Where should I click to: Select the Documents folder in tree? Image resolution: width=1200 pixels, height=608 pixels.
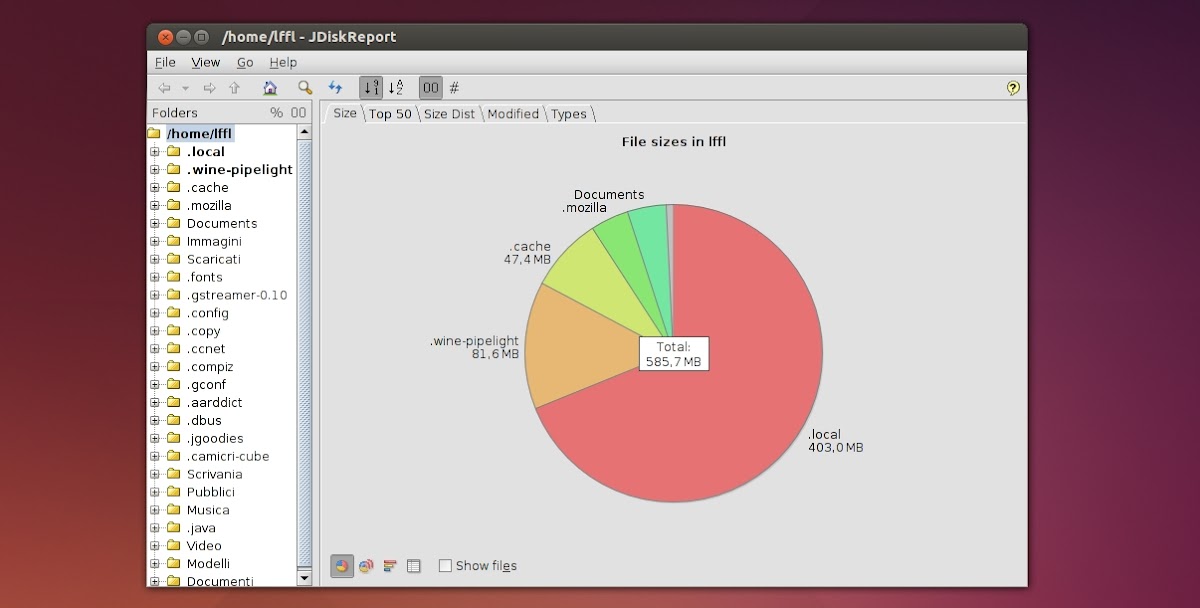pos(222,224)
